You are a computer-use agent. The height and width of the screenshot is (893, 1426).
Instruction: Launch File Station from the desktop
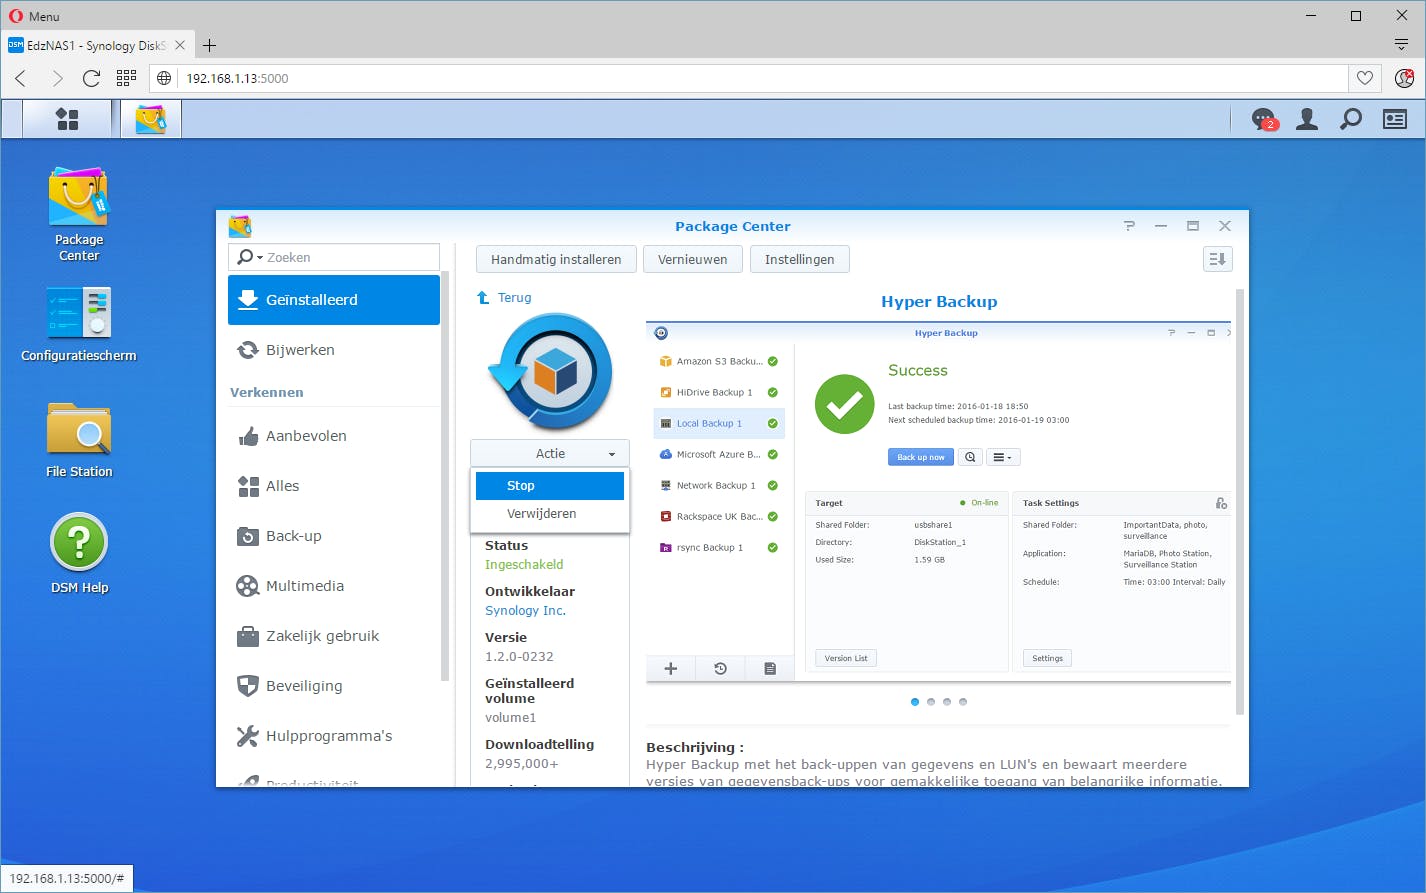point(79,440)
